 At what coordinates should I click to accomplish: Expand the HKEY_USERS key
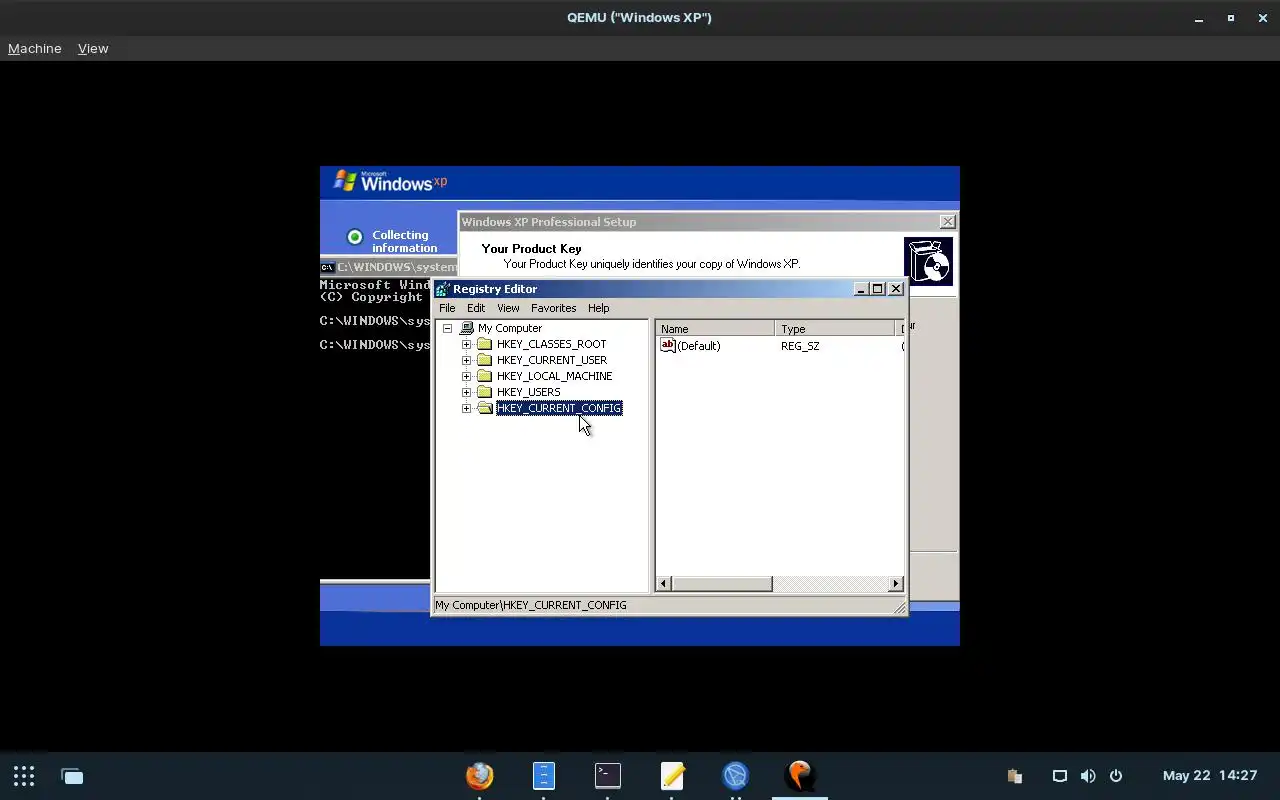click(x=466, y=392)
